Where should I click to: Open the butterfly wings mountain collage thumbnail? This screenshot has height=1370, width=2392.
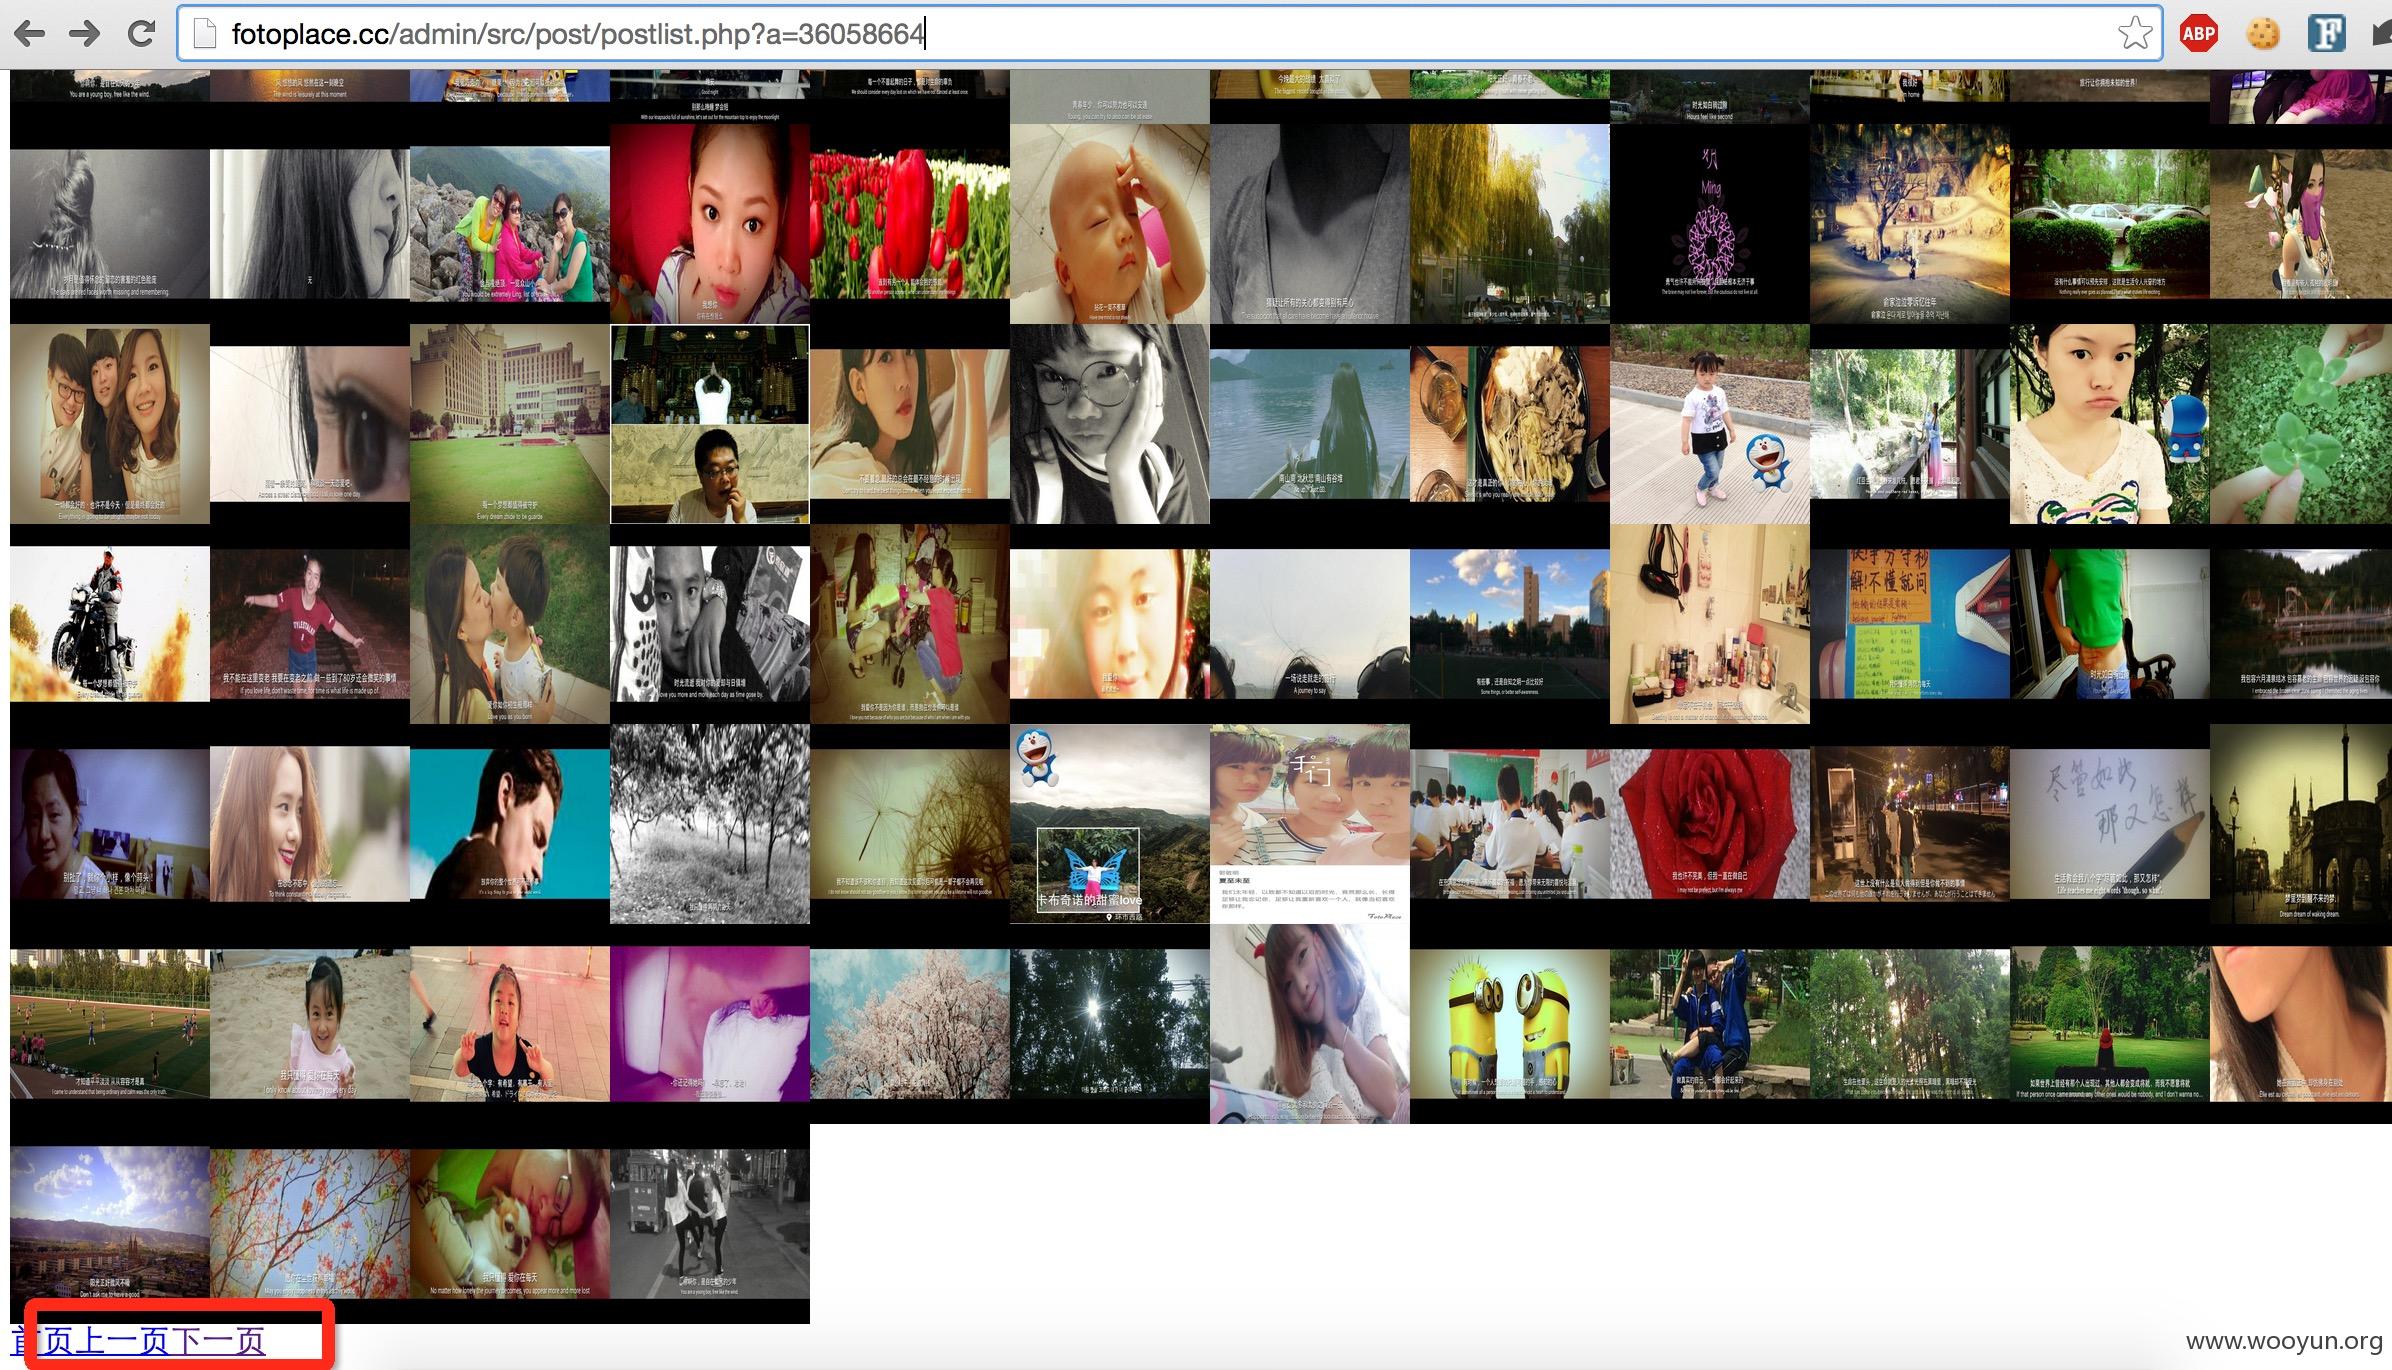coord(1110,824)
